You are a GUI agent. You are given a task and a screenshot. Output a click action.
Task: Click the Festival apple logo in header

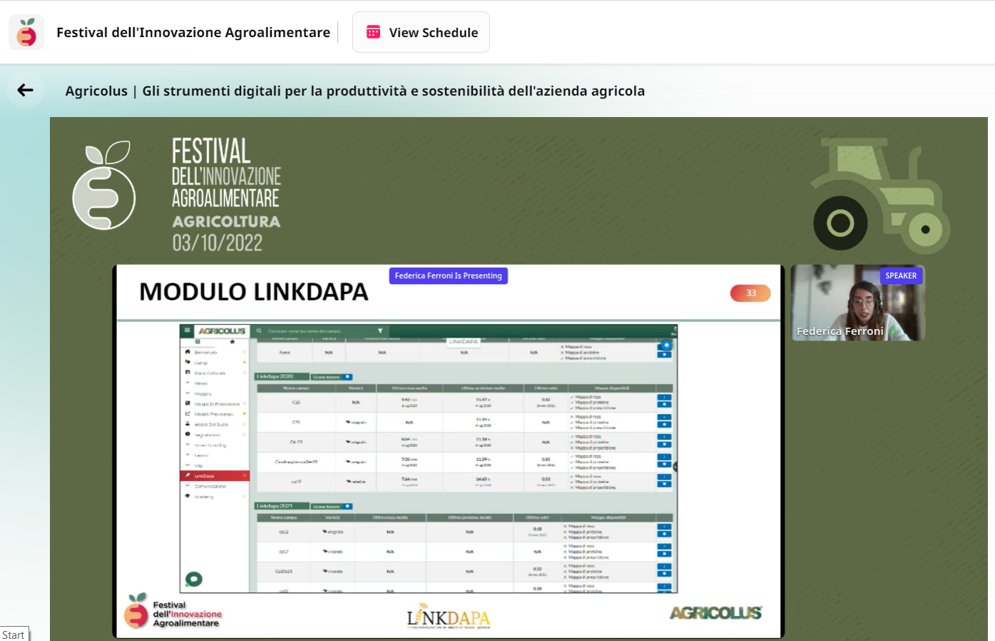coord(26,32)
